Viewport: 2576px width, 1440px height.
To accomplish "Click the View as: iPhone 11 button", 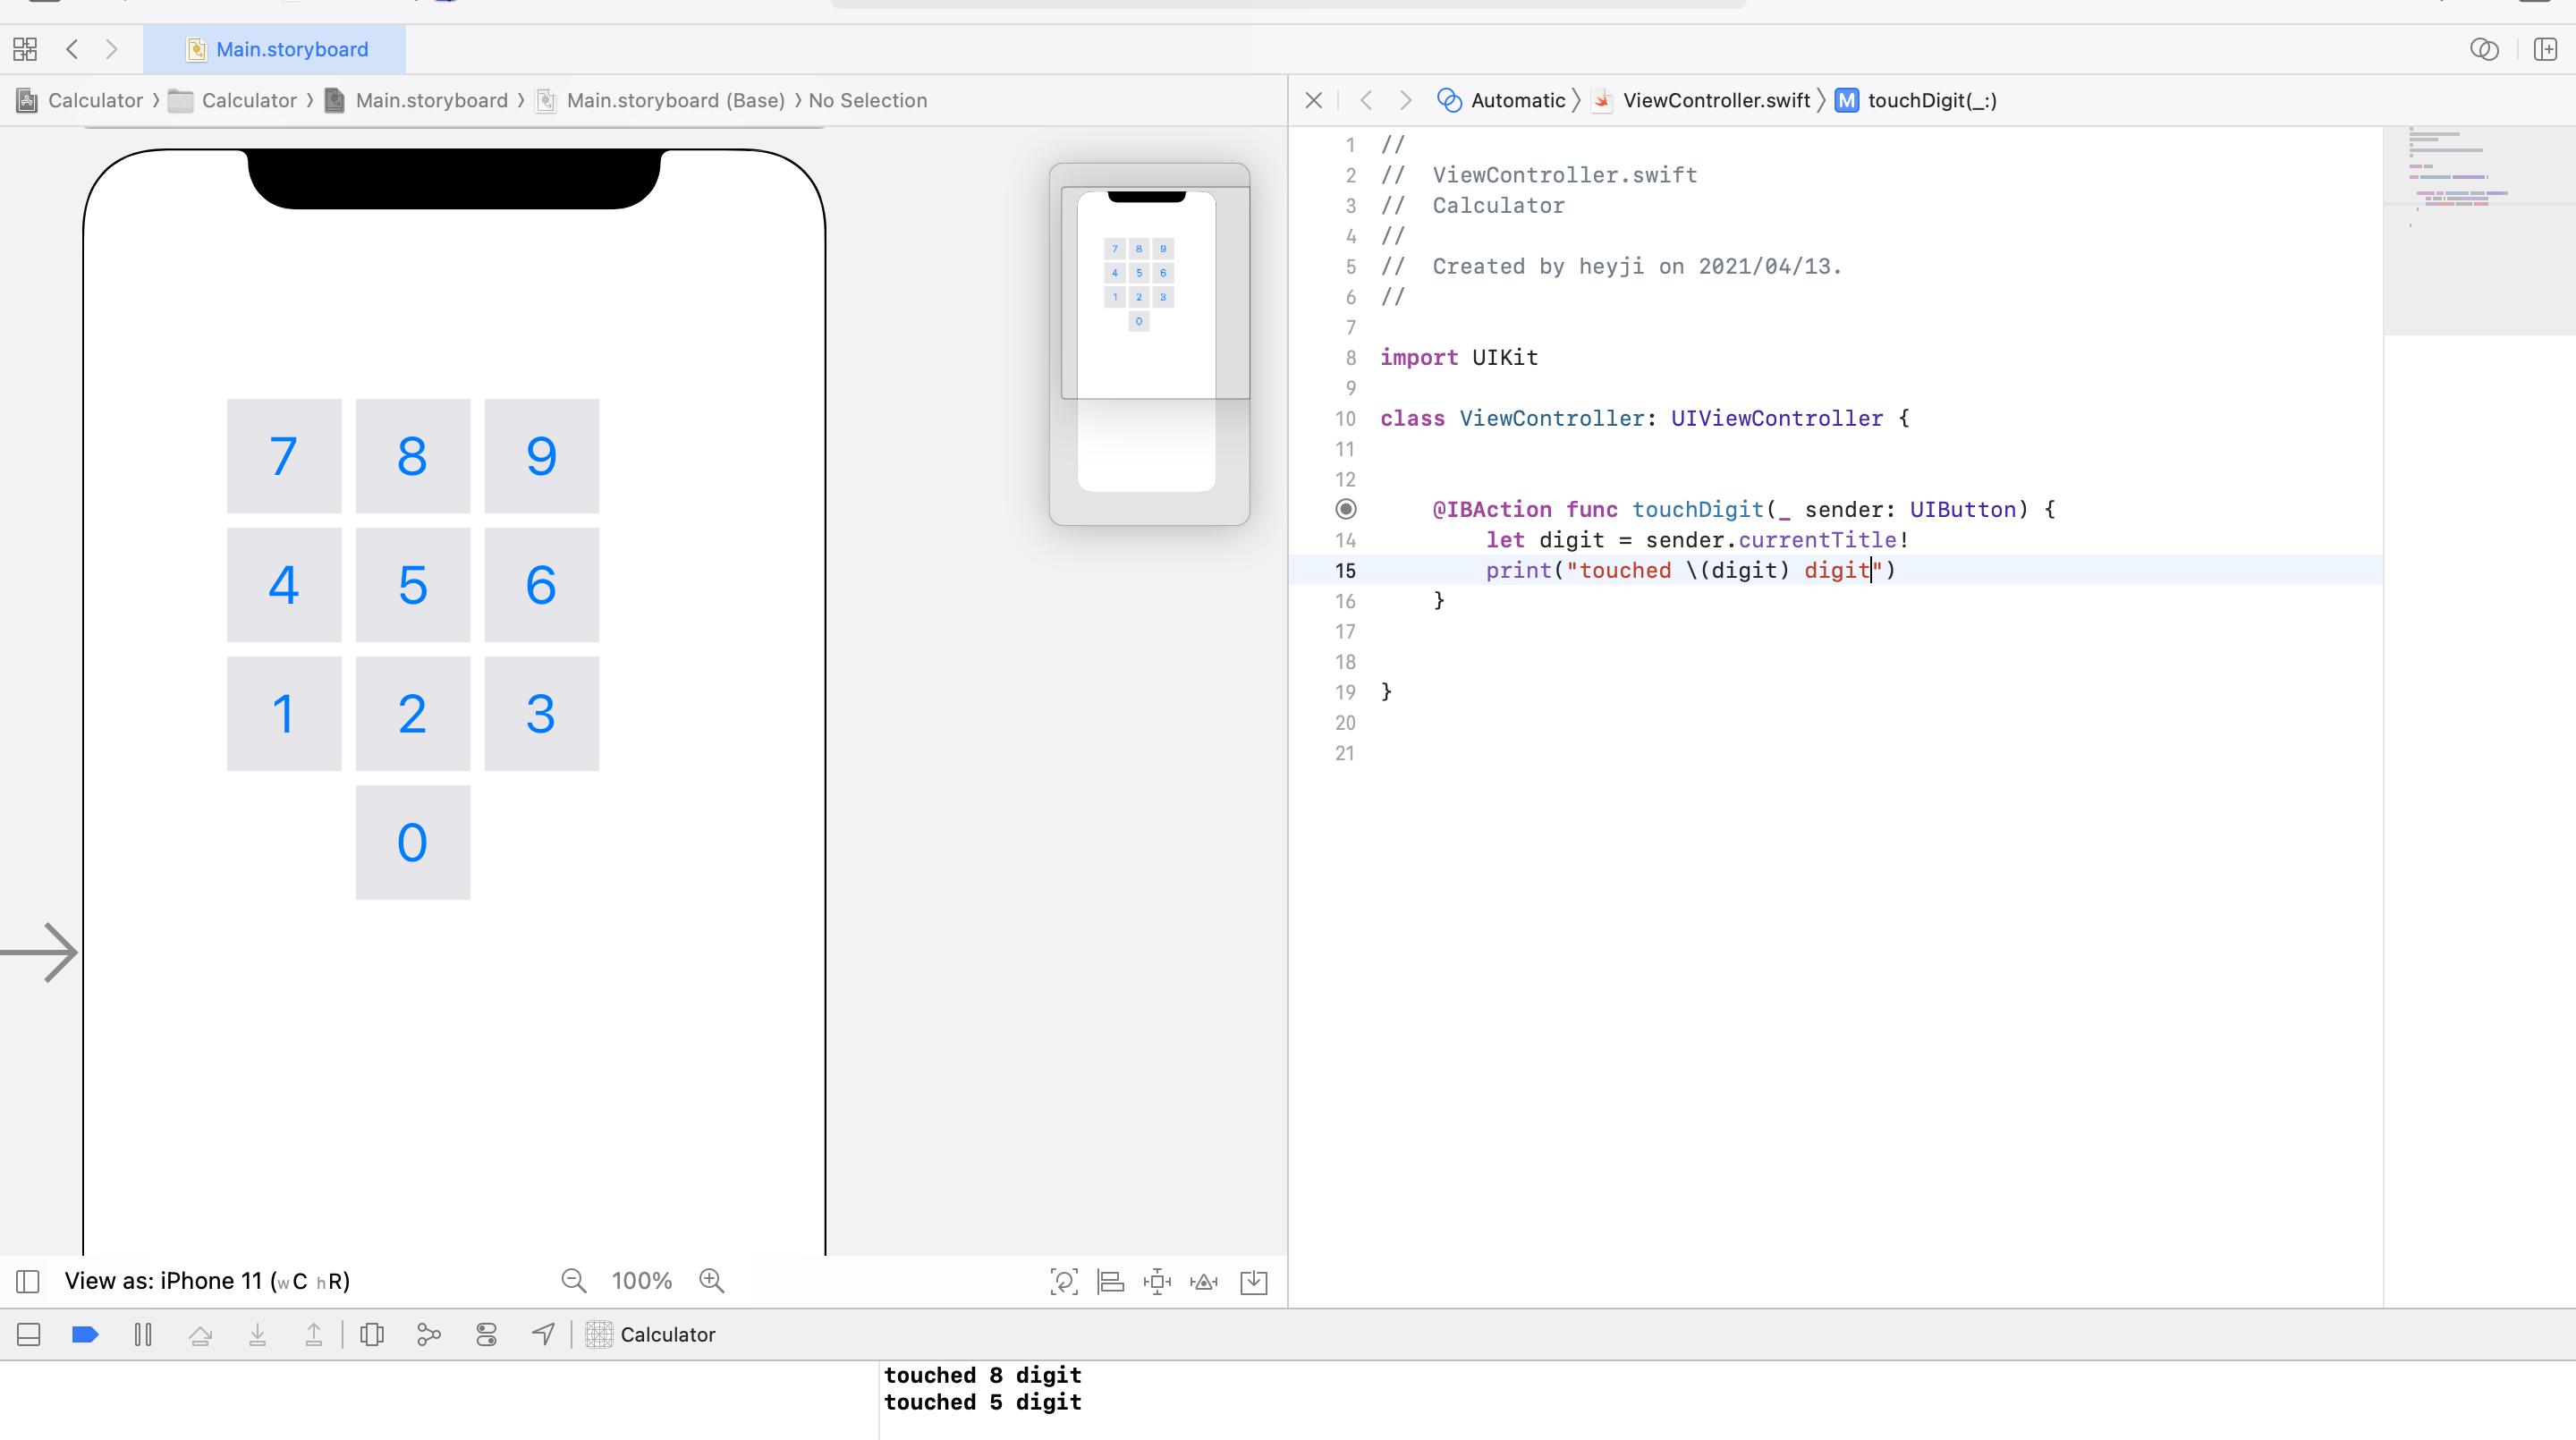I will pos(207,1281).
